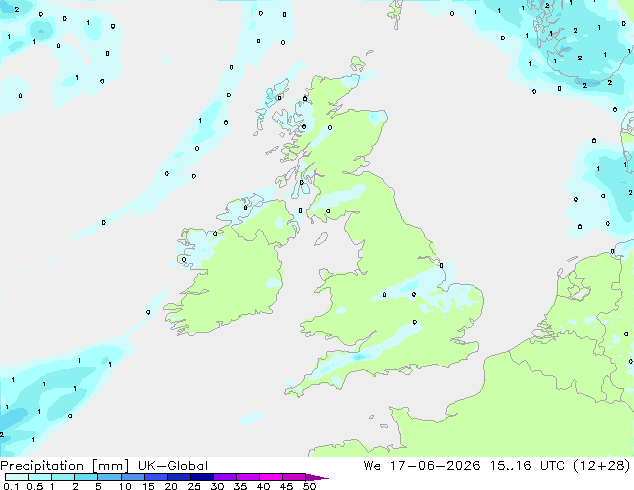Click the 15–20 mm legend swatch
This screenshot has width=634, height=490.
(156, 477)
